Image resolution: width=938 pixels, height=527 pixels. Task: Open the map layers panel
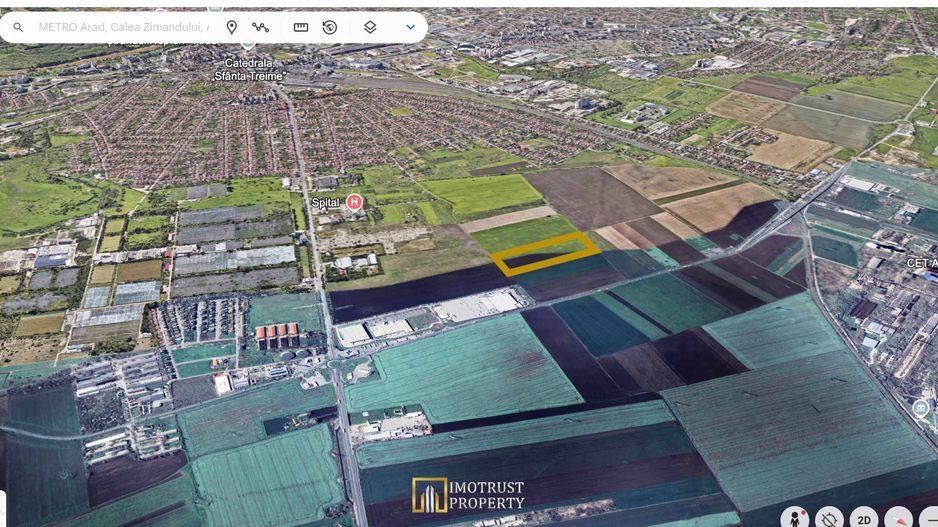(370, 28)
